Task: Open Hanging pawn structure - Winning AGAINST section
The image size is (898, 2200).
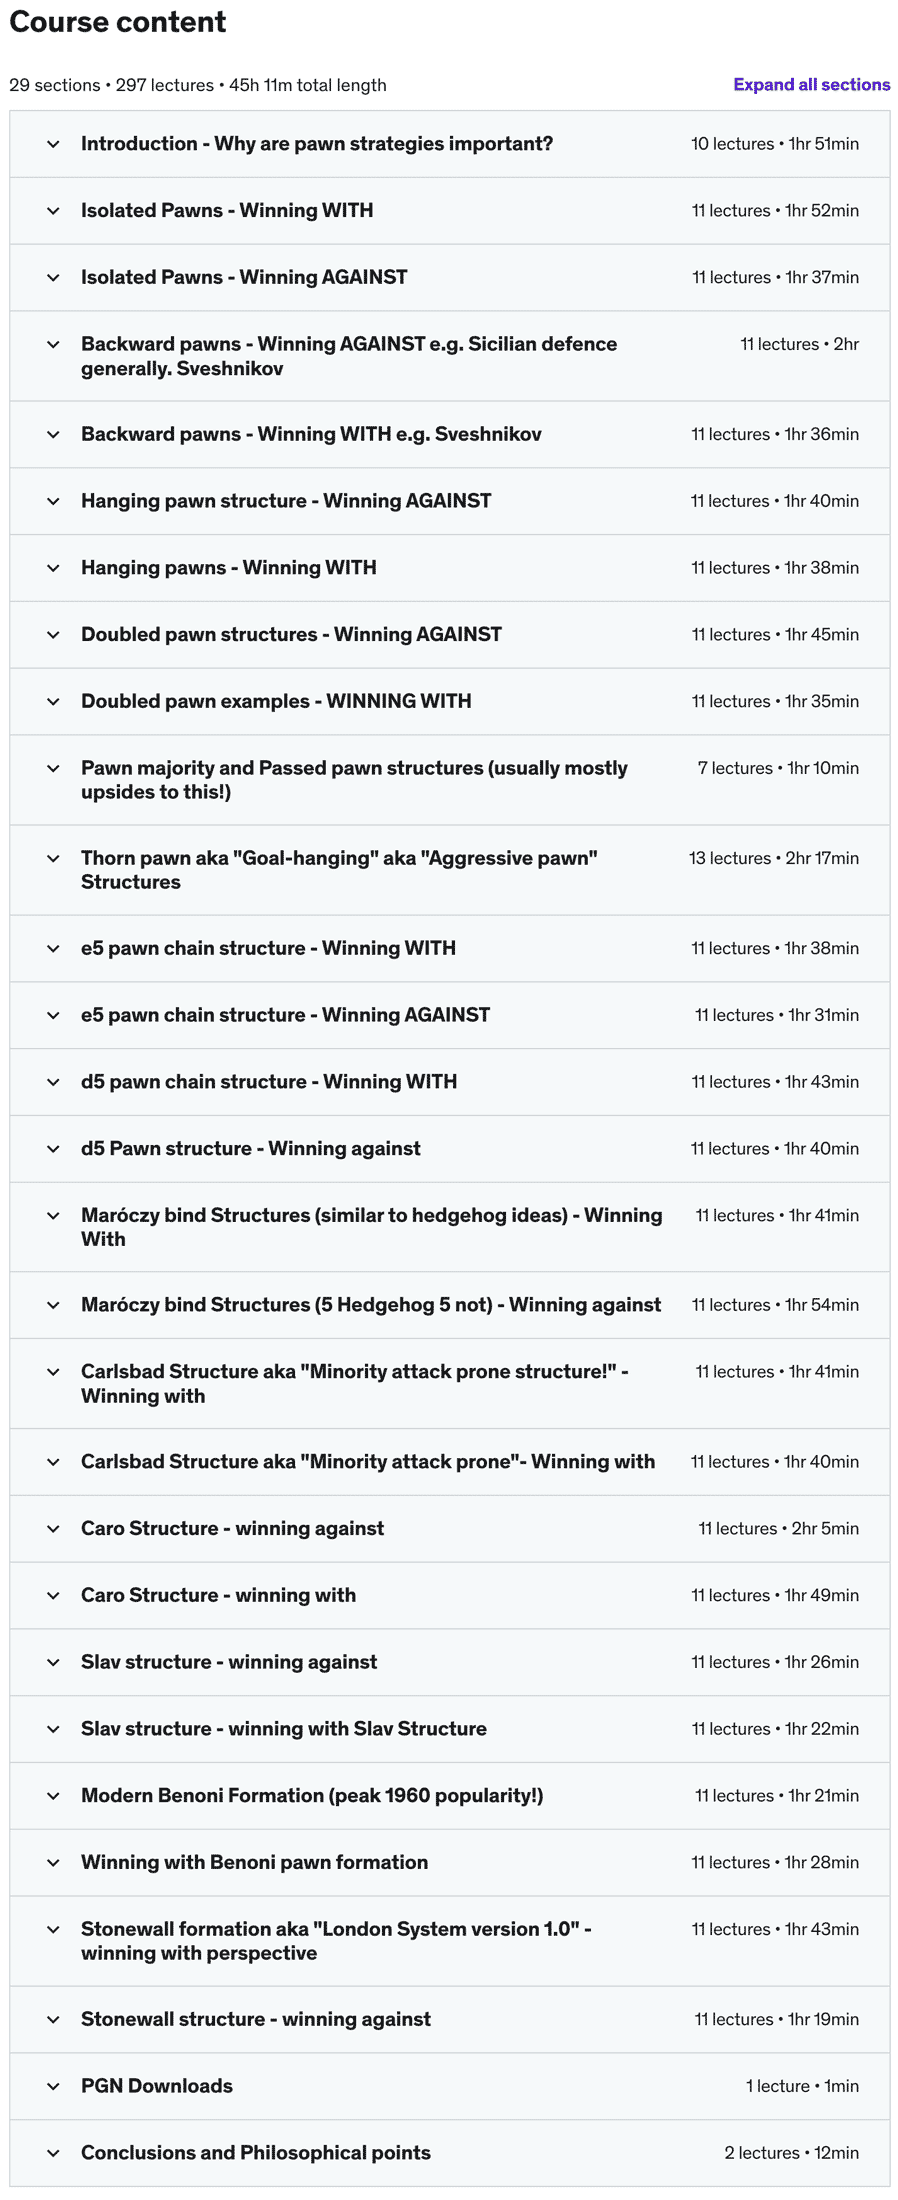Action: 286,501
